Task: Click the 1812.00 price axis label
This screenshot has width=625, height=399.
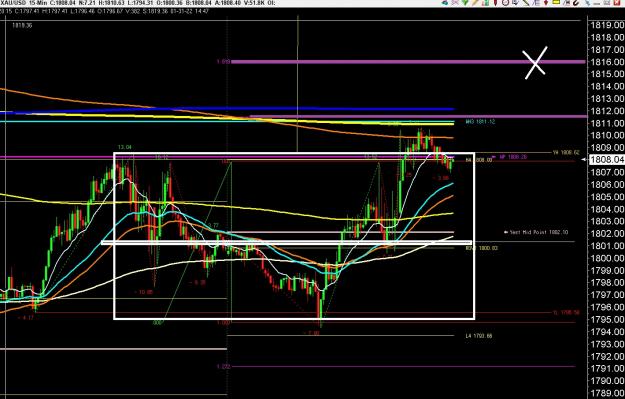Action: [607, 111]
